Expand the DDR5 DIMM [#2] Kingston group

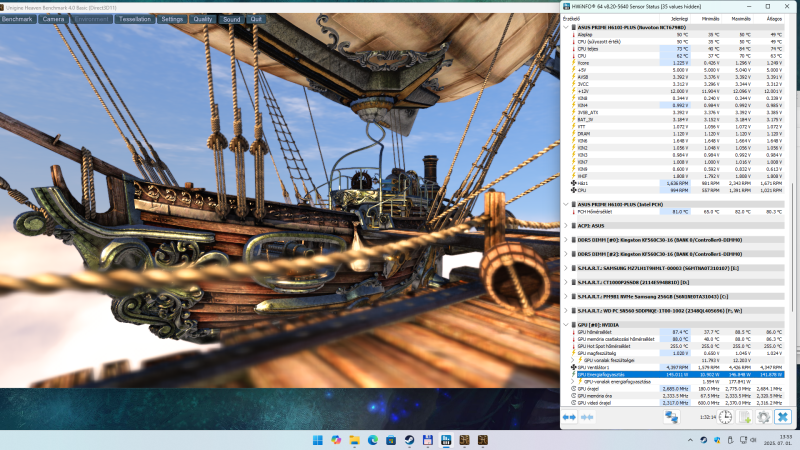point(566,254)
